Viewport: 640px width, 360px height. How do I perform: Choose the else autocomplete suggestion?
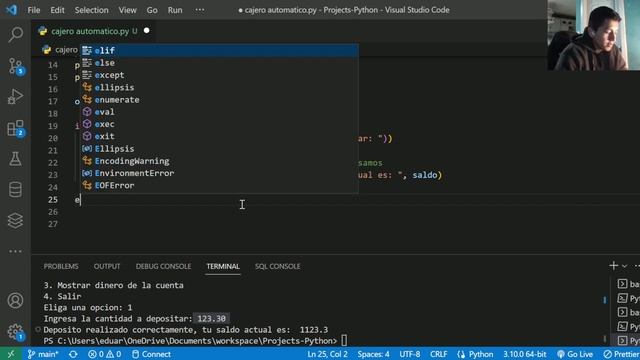(219, 63)
